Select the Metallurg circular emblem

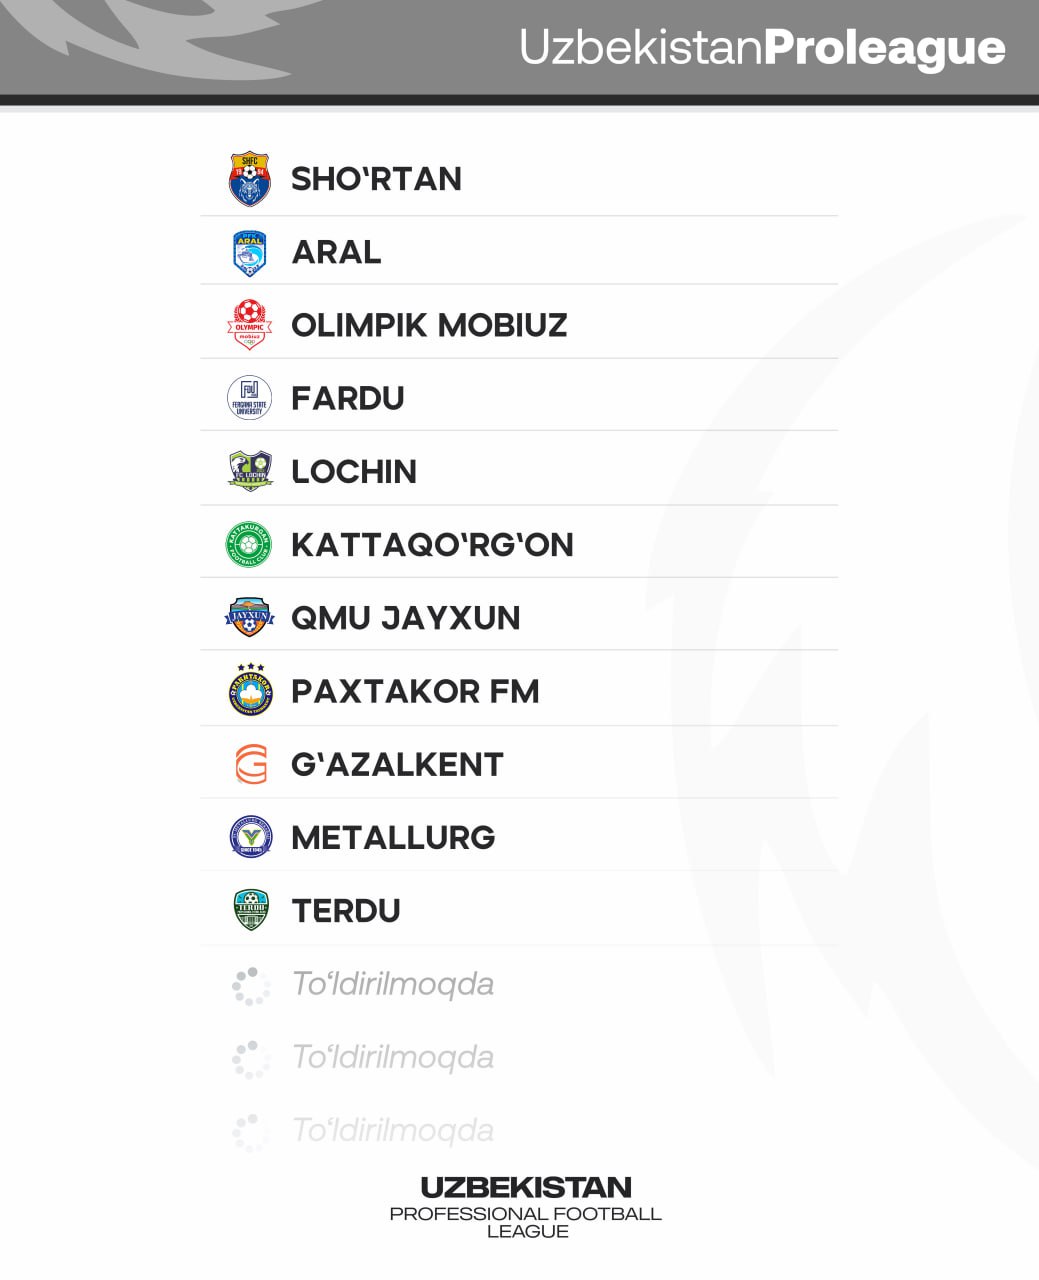(x=250, y=837)
